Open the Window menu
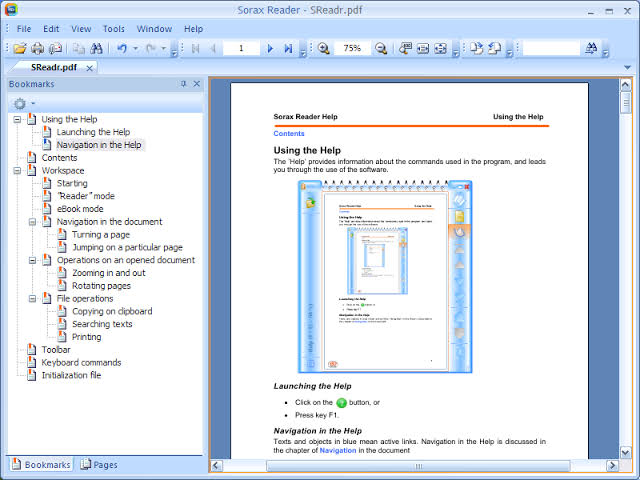The image size is (640, 480). tap(154, 29)
